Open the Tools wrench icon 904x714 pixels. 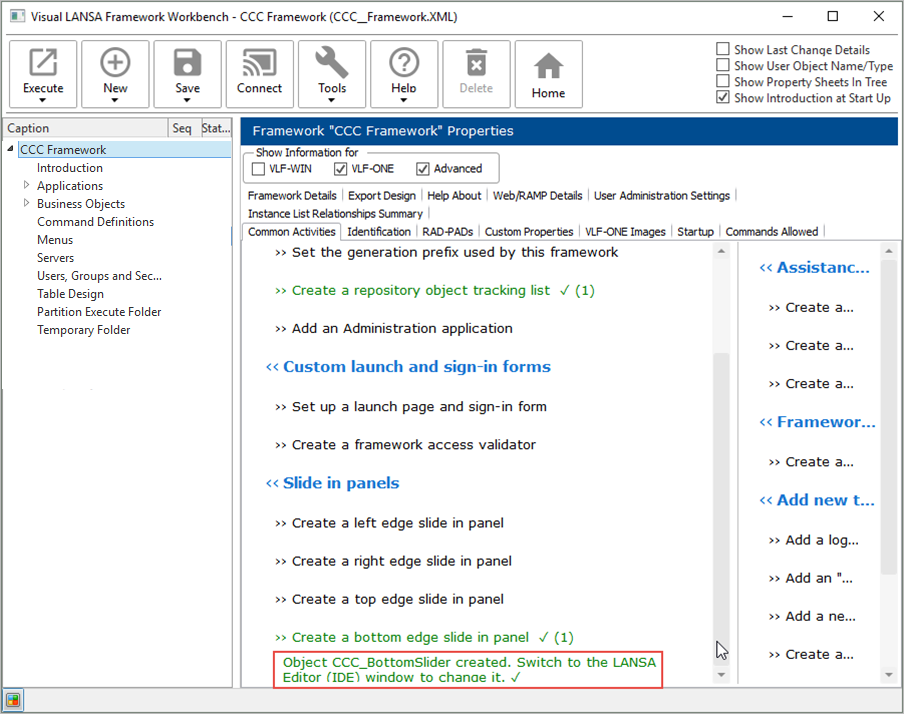332,64
